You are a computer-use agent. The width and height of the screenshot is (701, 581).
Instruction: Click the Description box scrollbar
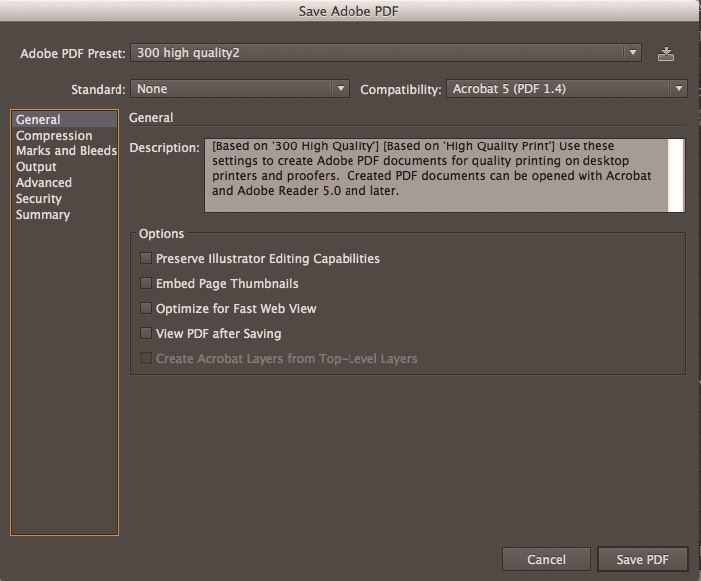677,175
